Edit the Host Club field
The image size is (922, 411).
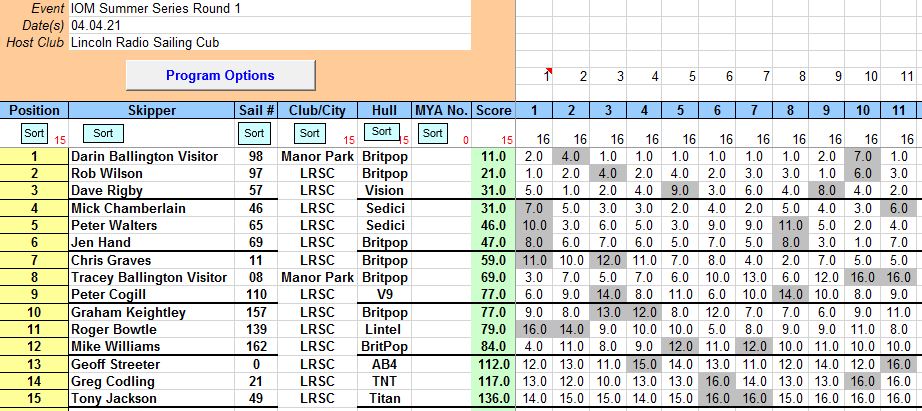pos(269,42)
